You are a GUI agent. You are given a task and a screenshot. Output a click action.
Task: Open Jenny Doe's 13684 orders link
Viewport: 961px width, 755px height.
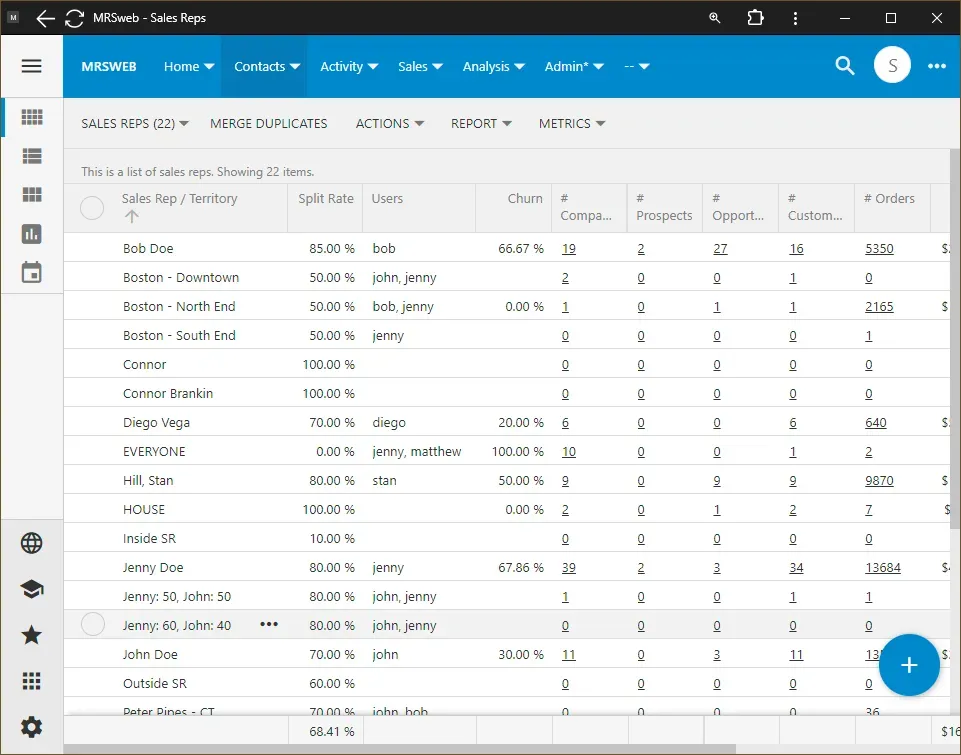tap(882, 568)
